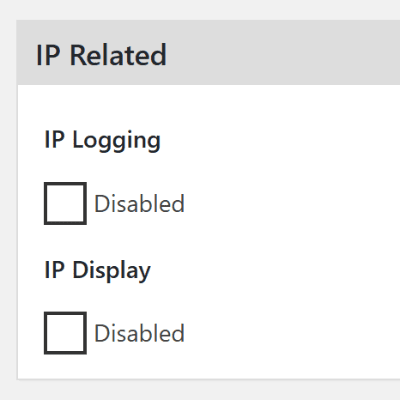This screenshot has height=400, width=400.
Task: Click the Disabled label beside IP Logging checkbox
Action: pyautogui.click(x=139, y=203)
